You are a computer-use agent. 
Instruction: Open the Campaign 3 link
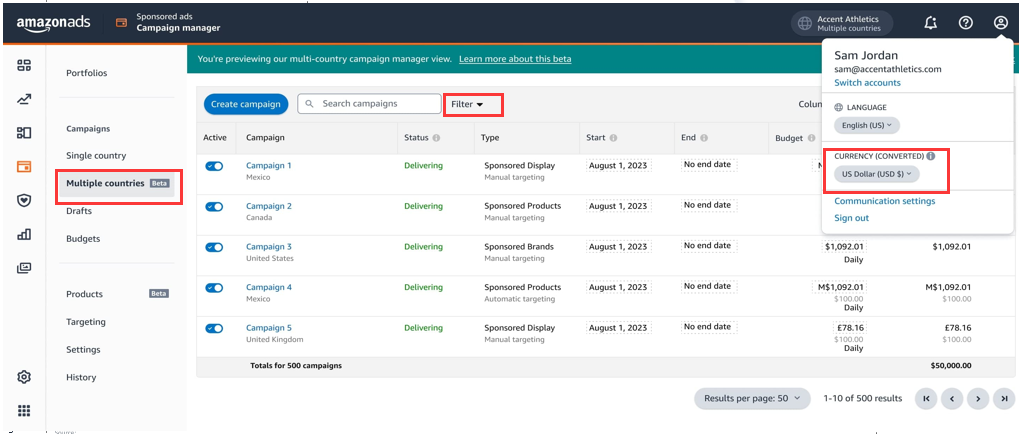click(x=268, y=247)
